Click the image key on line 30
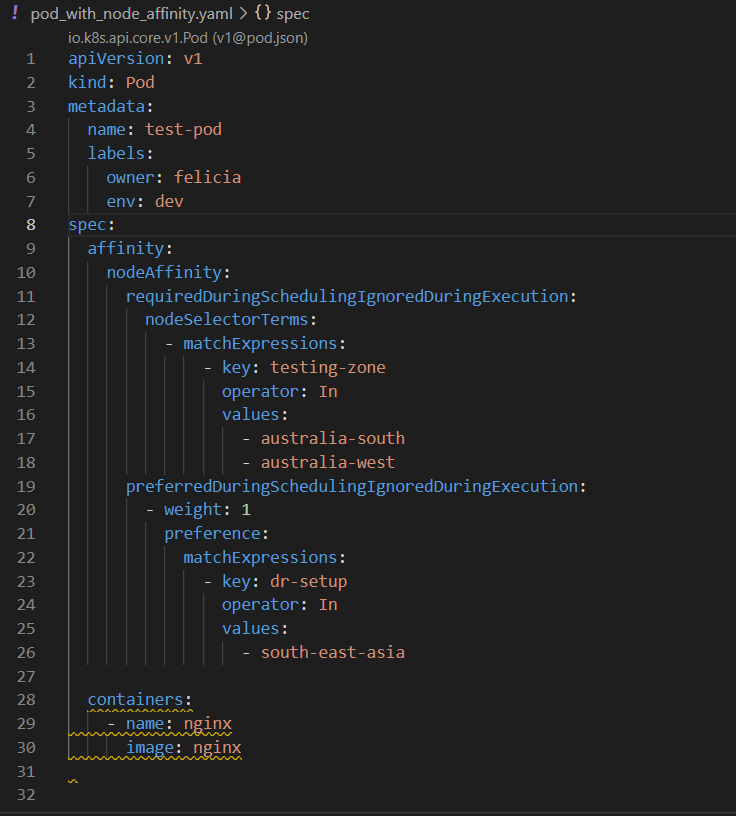 pos(150,748)
